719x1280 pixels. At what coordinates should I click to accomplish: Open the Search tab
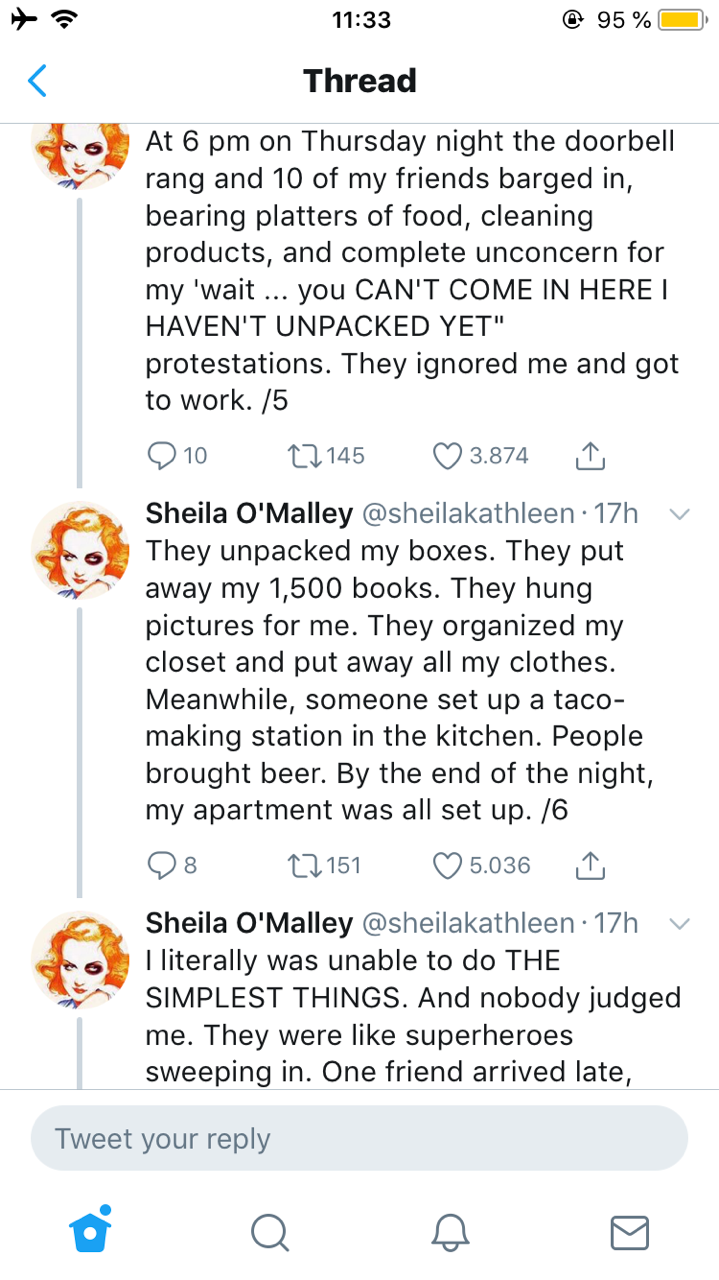[269, 1232]
